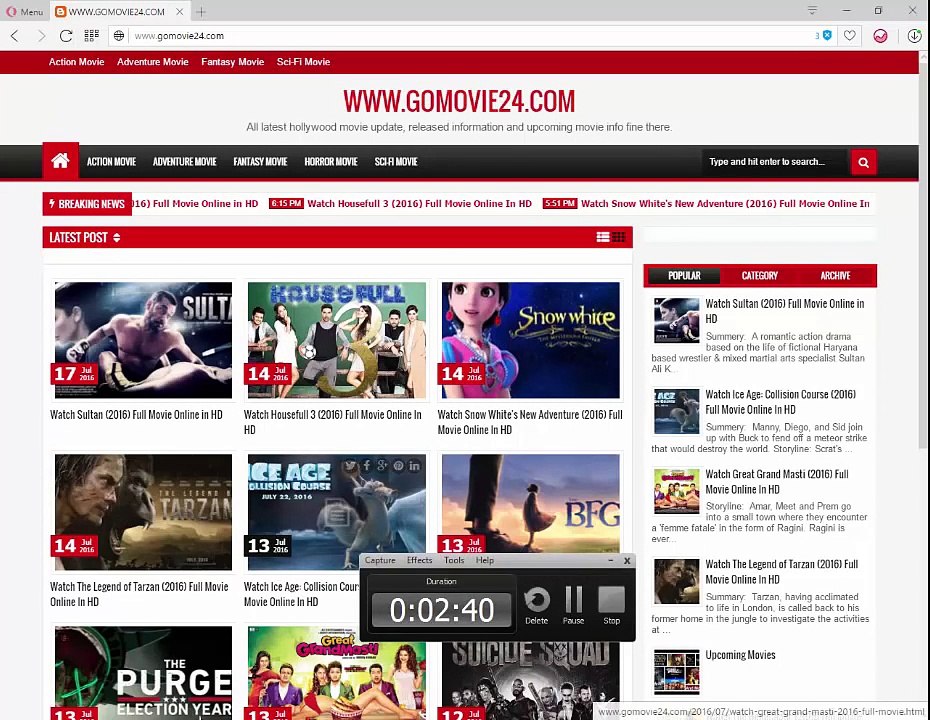Open HORROR MOVIE in dark nav bar
This screenshot has height=720, width=930.
331,162
